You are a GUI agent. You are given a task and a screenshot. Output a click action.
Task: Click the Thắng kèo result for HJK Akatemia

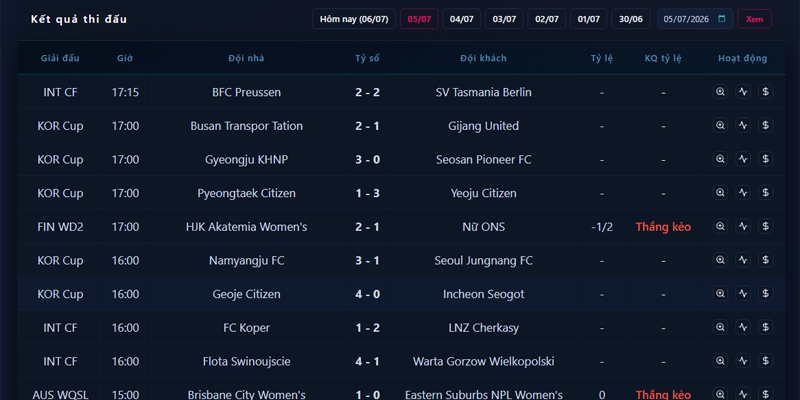coord(663,227)
